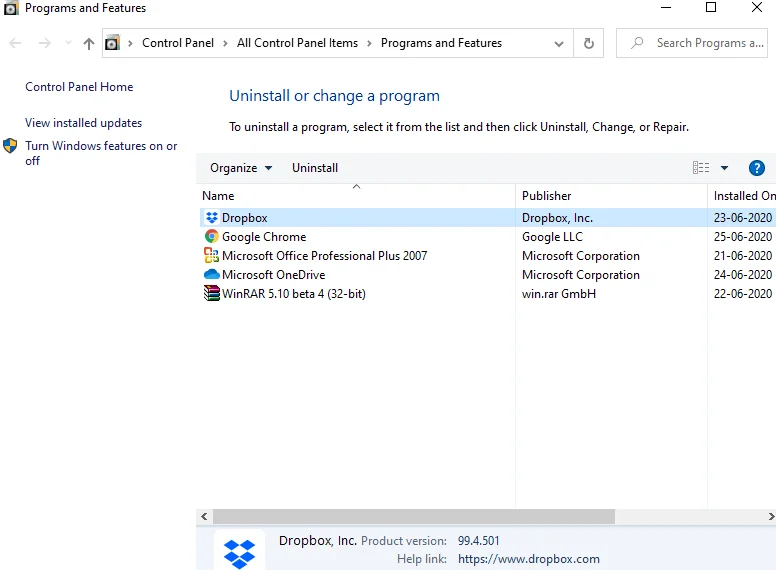Go up one level with up arrow

[89, 44]
